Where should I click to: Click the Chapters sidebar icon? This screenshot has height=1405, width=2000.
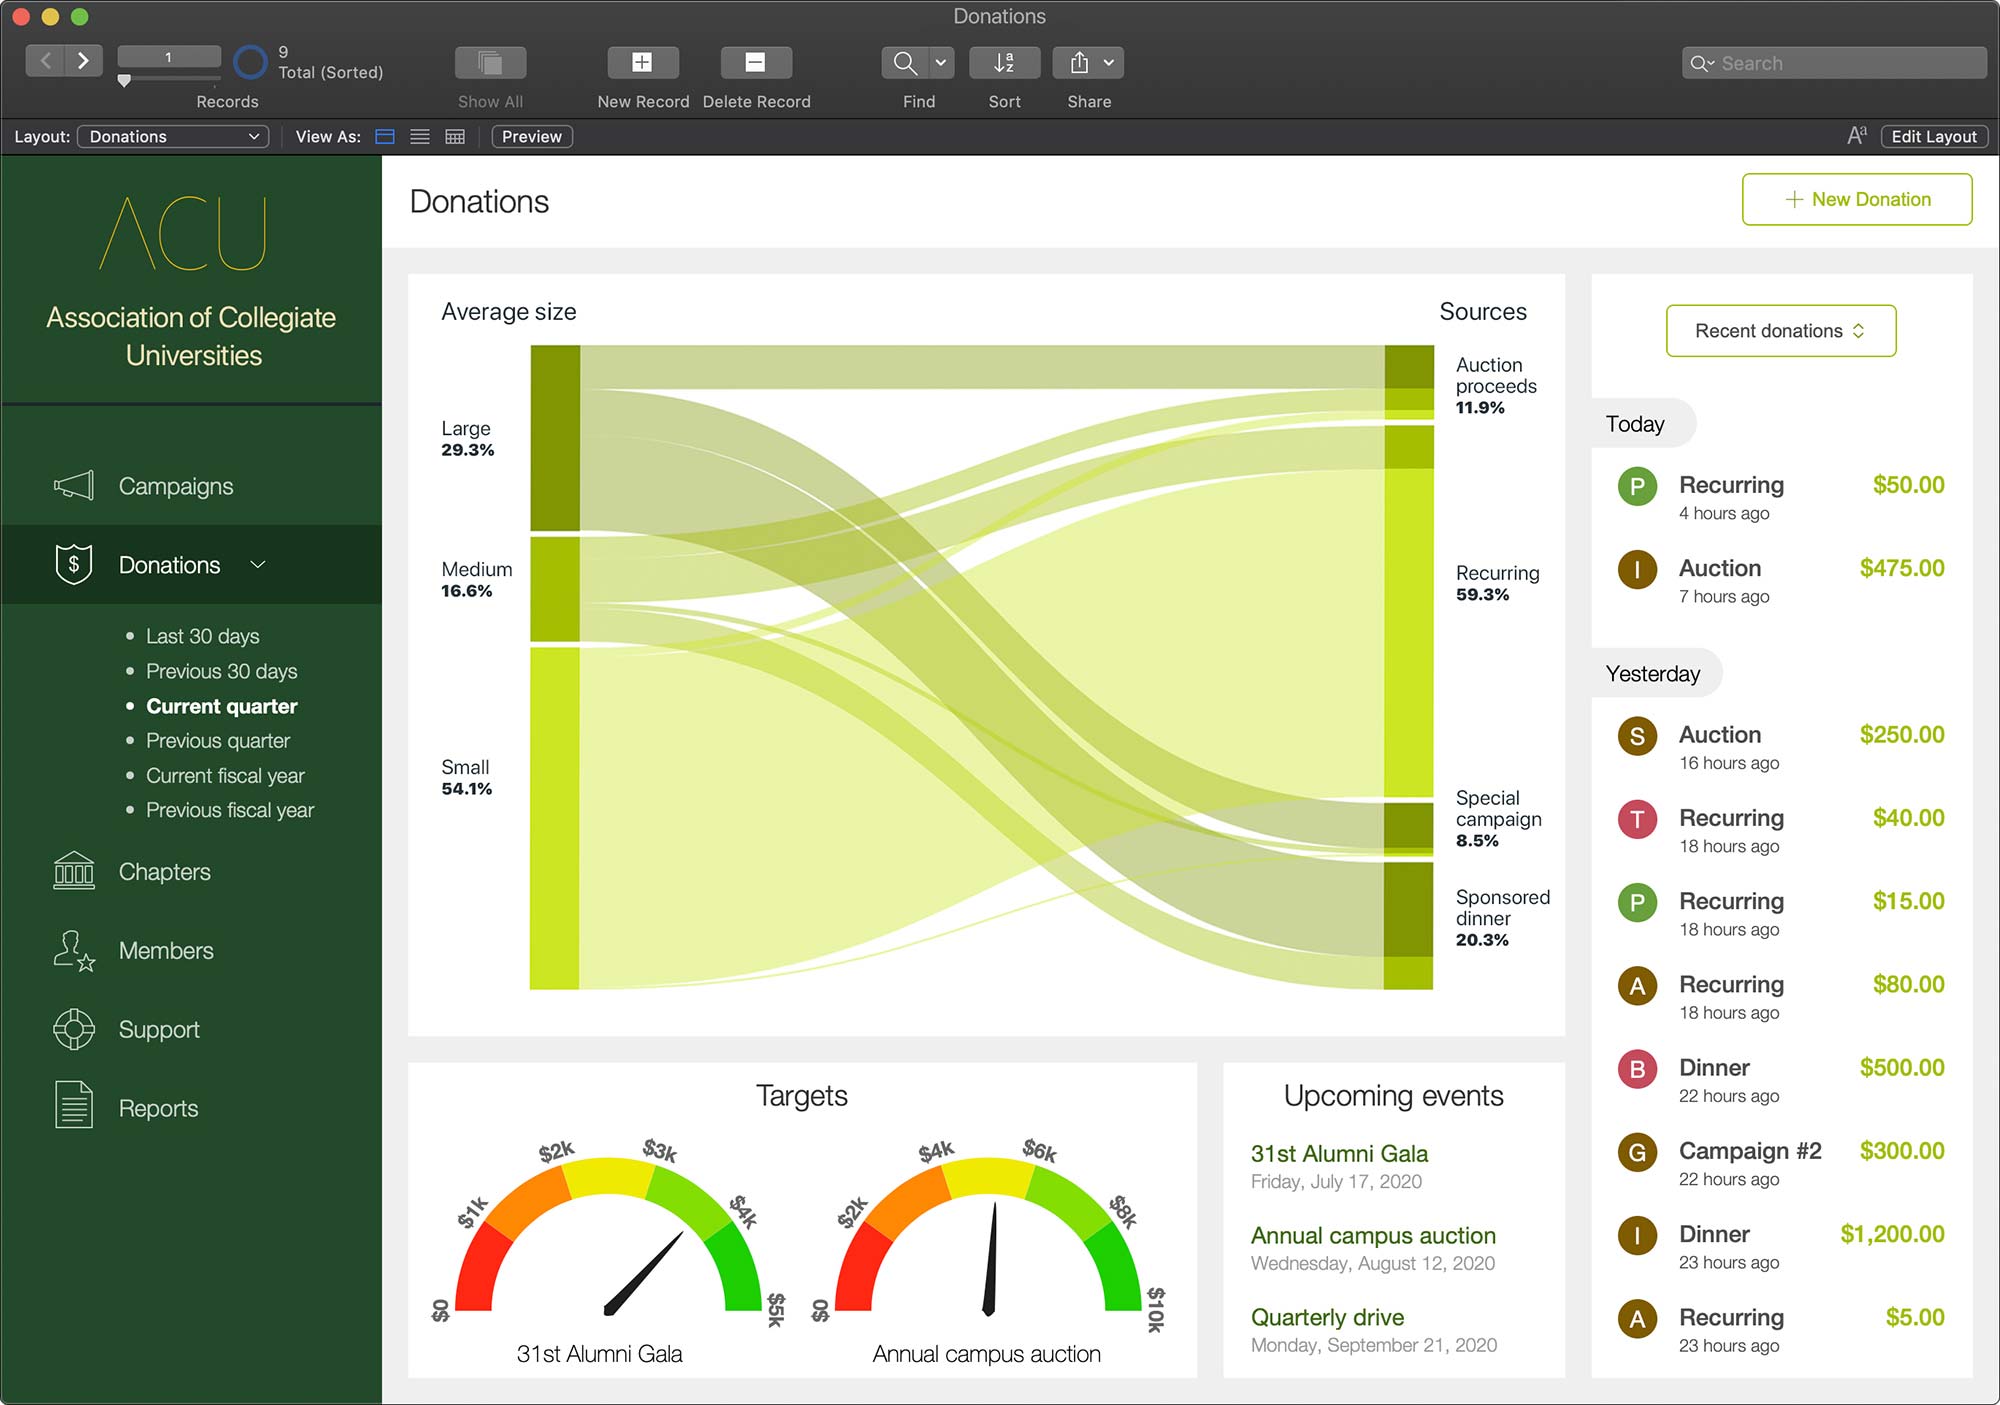71,873
